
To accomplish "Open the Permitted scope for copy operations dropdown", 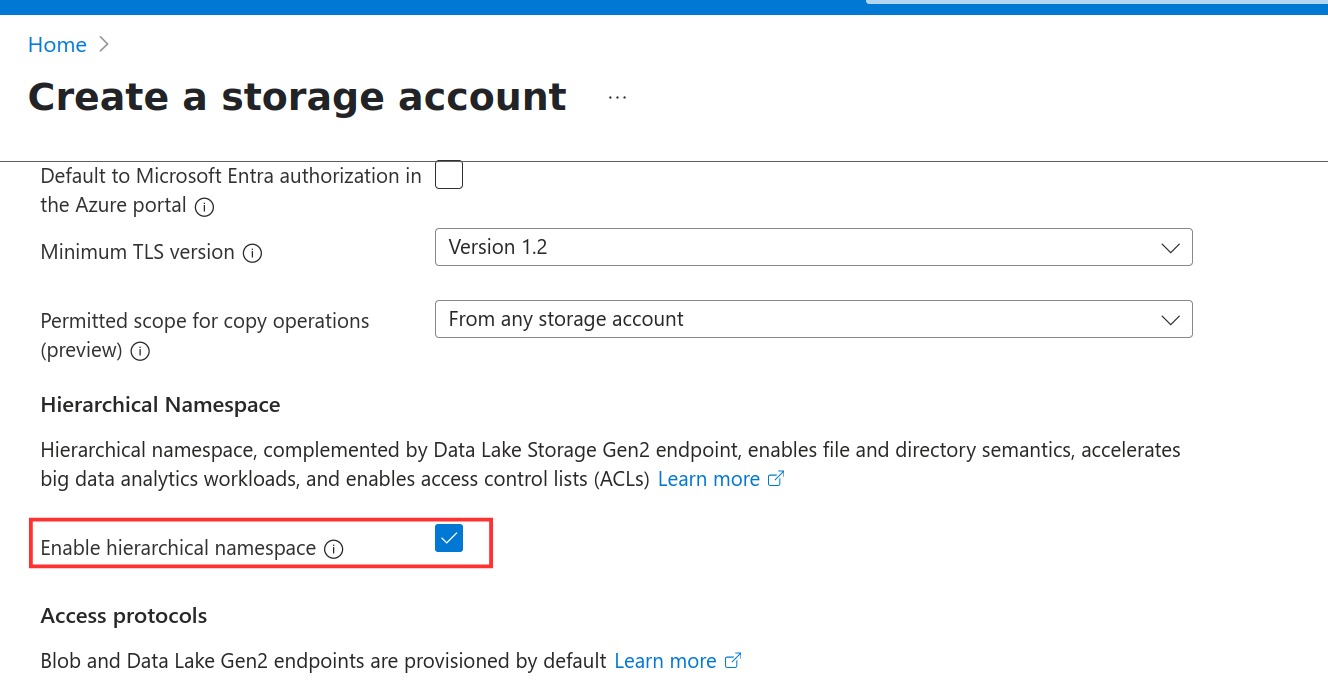I will click(x=813, y=319).
